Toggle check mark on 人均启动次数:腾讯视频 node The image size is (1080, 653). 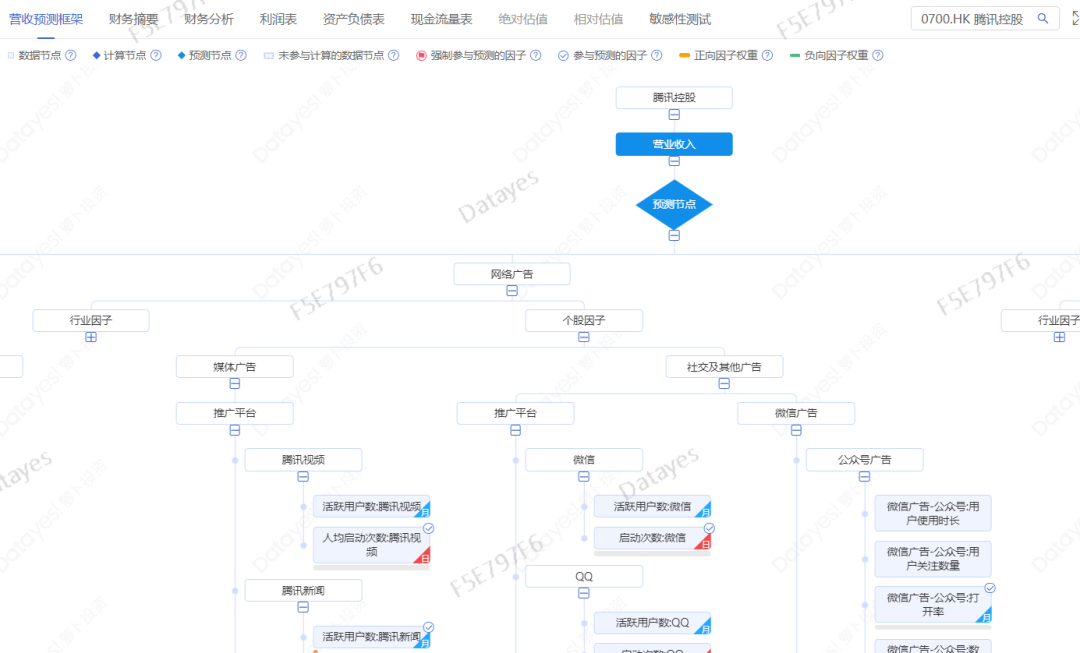428,528
